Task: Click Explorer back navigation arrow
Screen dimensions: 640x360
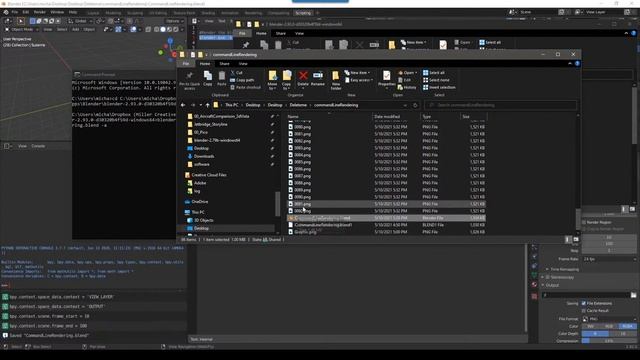Action: (x=183, y=105)
